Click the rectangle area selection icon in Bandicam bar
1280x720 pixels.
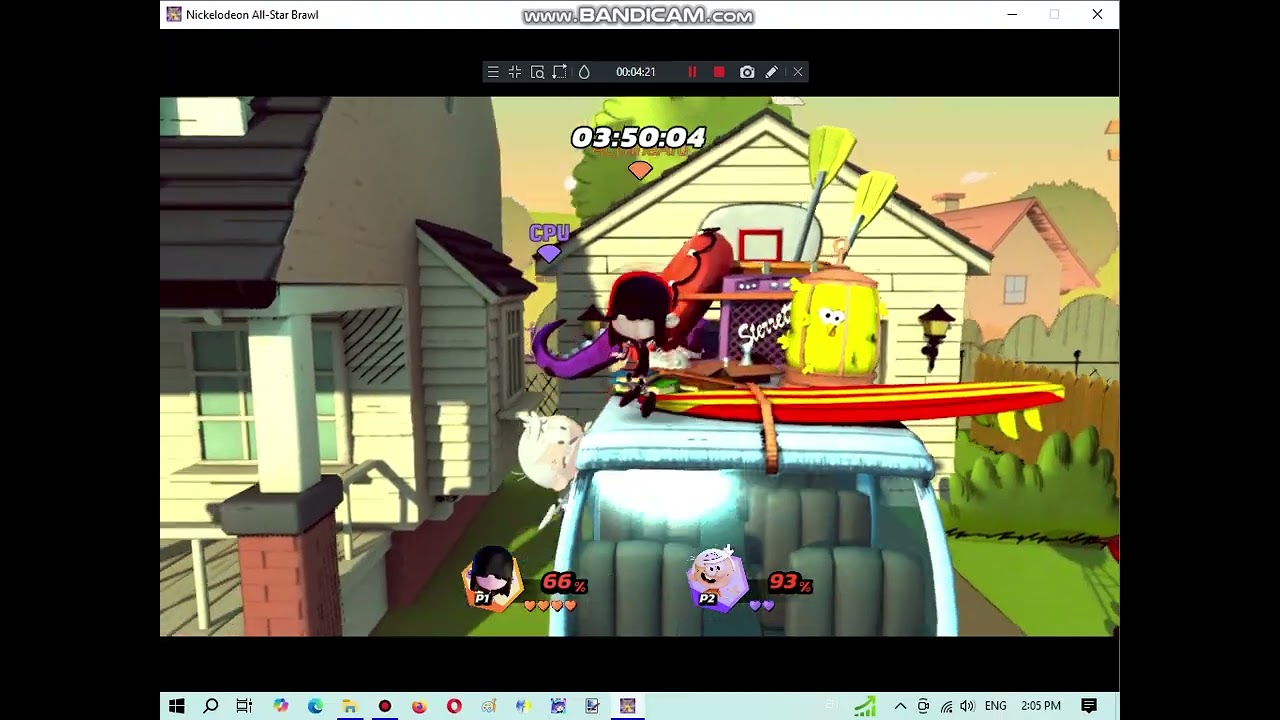560,72
